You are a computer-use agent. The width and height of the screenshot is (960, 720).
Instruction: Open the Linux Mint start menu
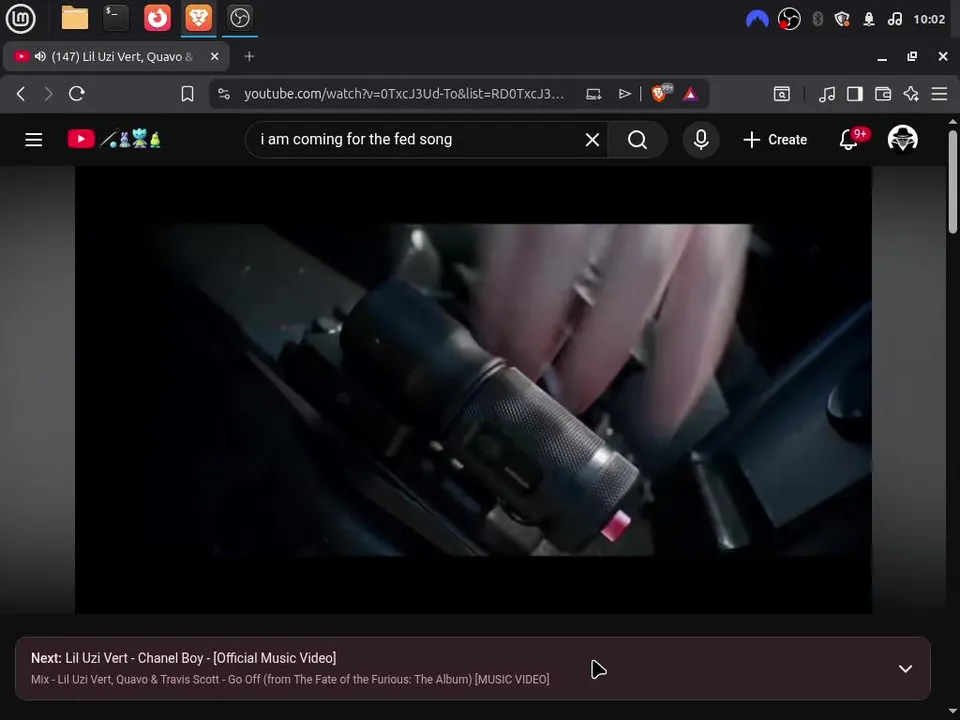[20, 18]
